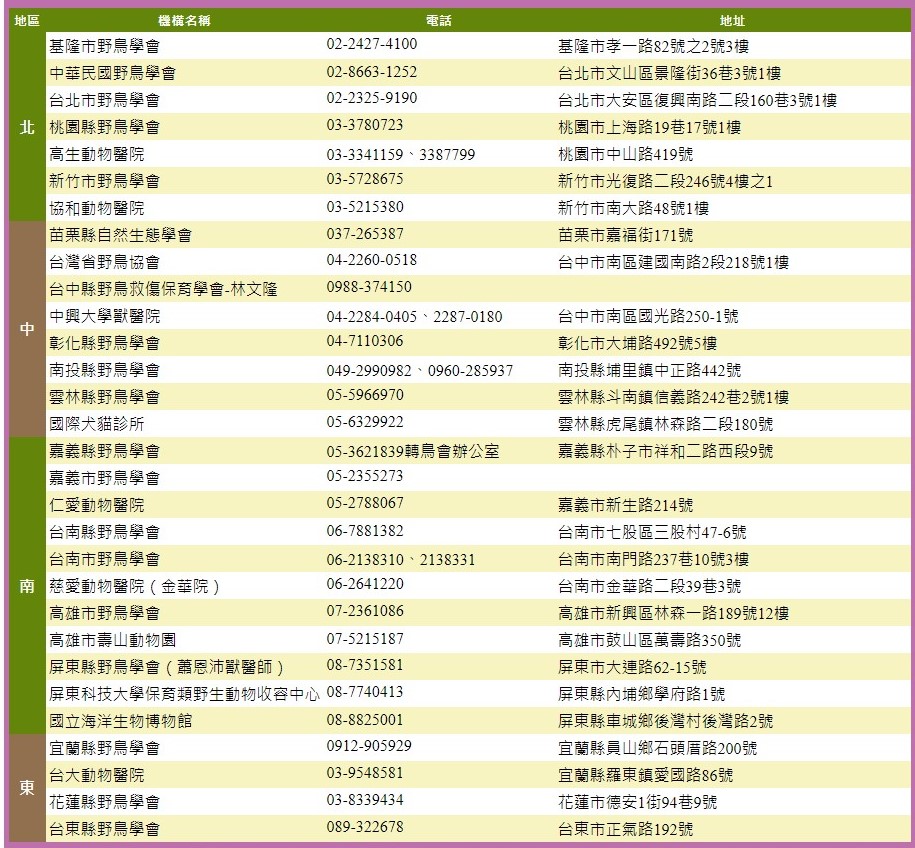
Task: Select phone 0988-374150
Action: (369, 287)
